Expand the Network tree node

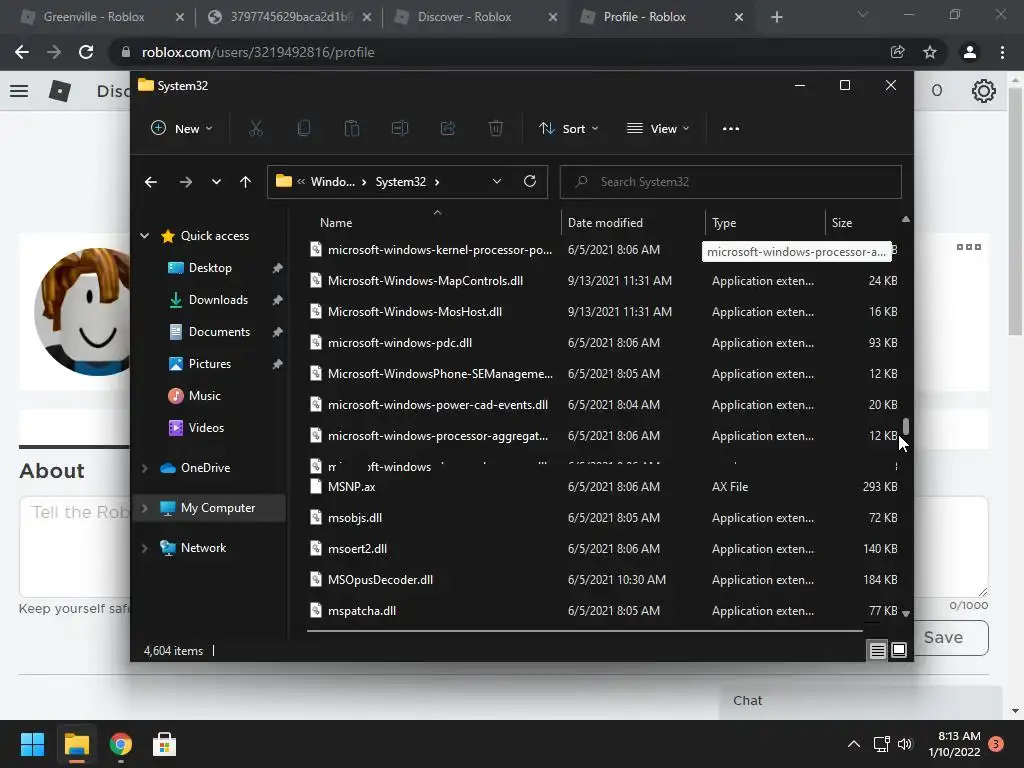pyautogui.click(x=144, y=548)
